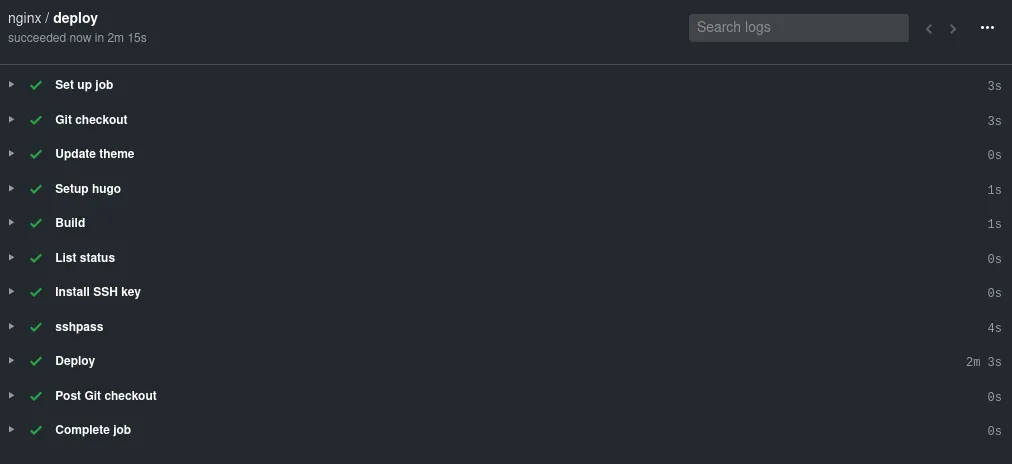Viewport: 1012px width, 464px height.
Task: Open the Setup hugo step log
Action: tap(88, 189)
